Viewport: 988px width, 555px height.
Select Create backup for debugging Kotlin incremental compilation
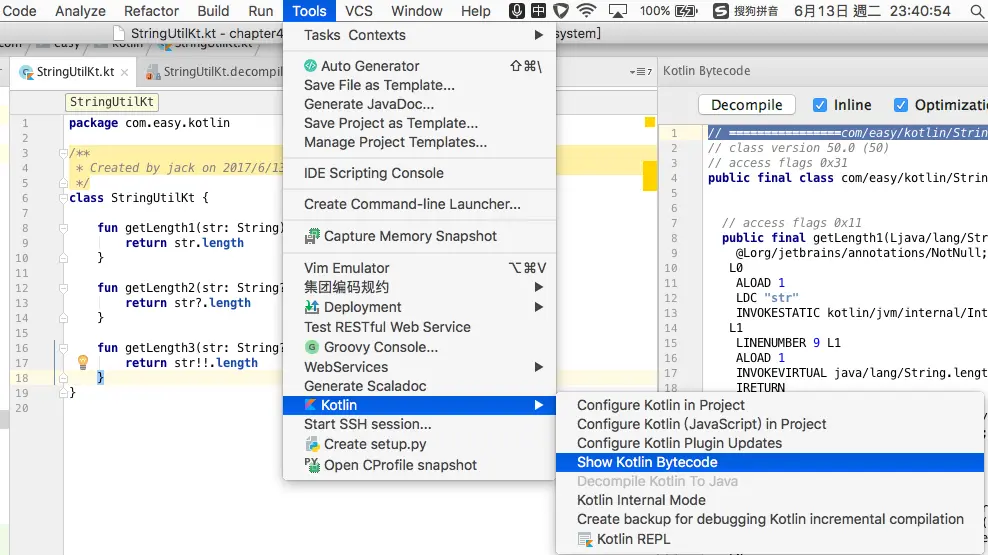point(770,519)
